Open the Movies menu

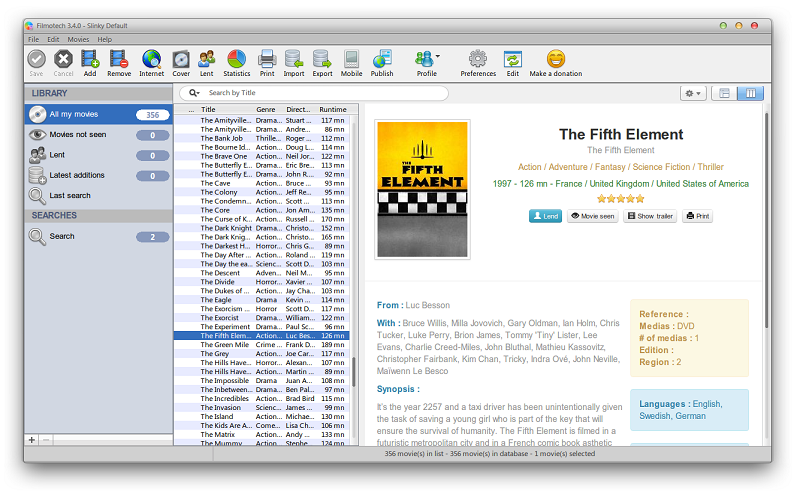[78, 39]
